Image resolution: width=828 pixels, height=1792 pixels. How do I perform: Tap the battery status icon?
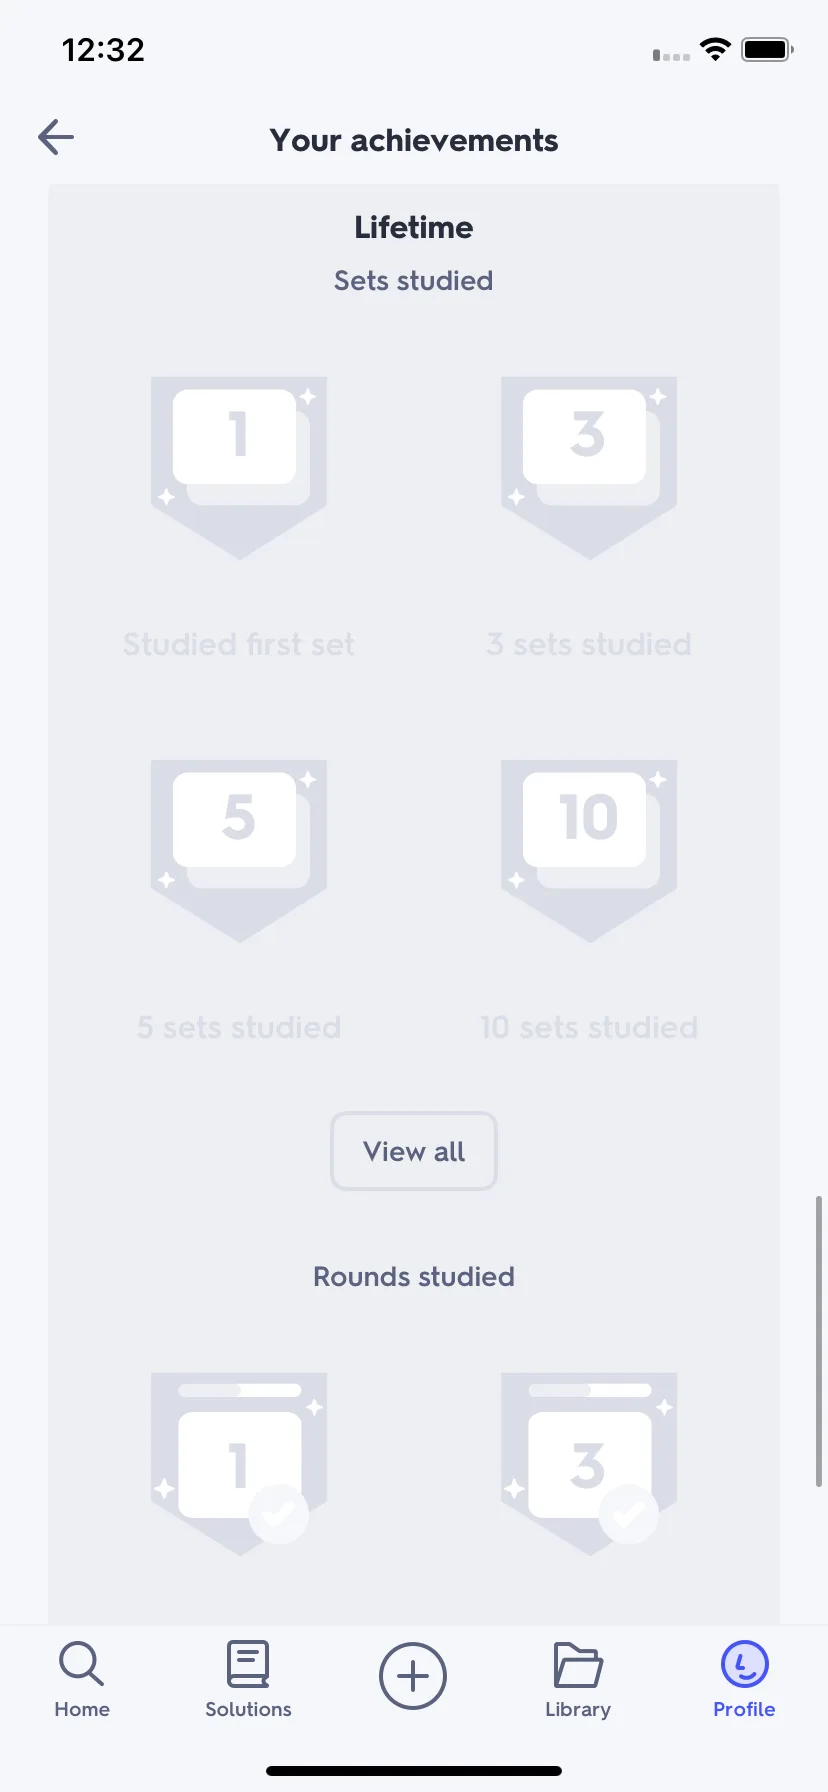coord(767,49)
